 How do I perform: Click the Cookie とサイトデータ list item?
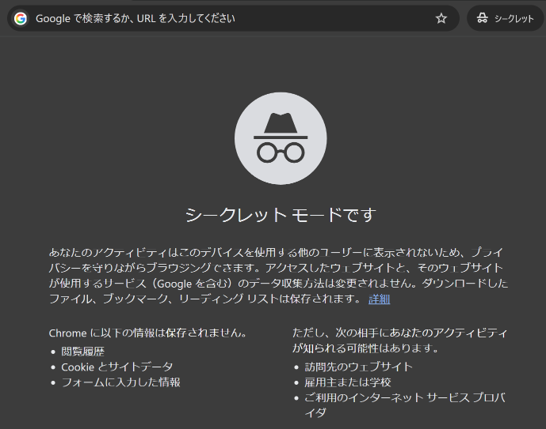[x=117, y=367]
